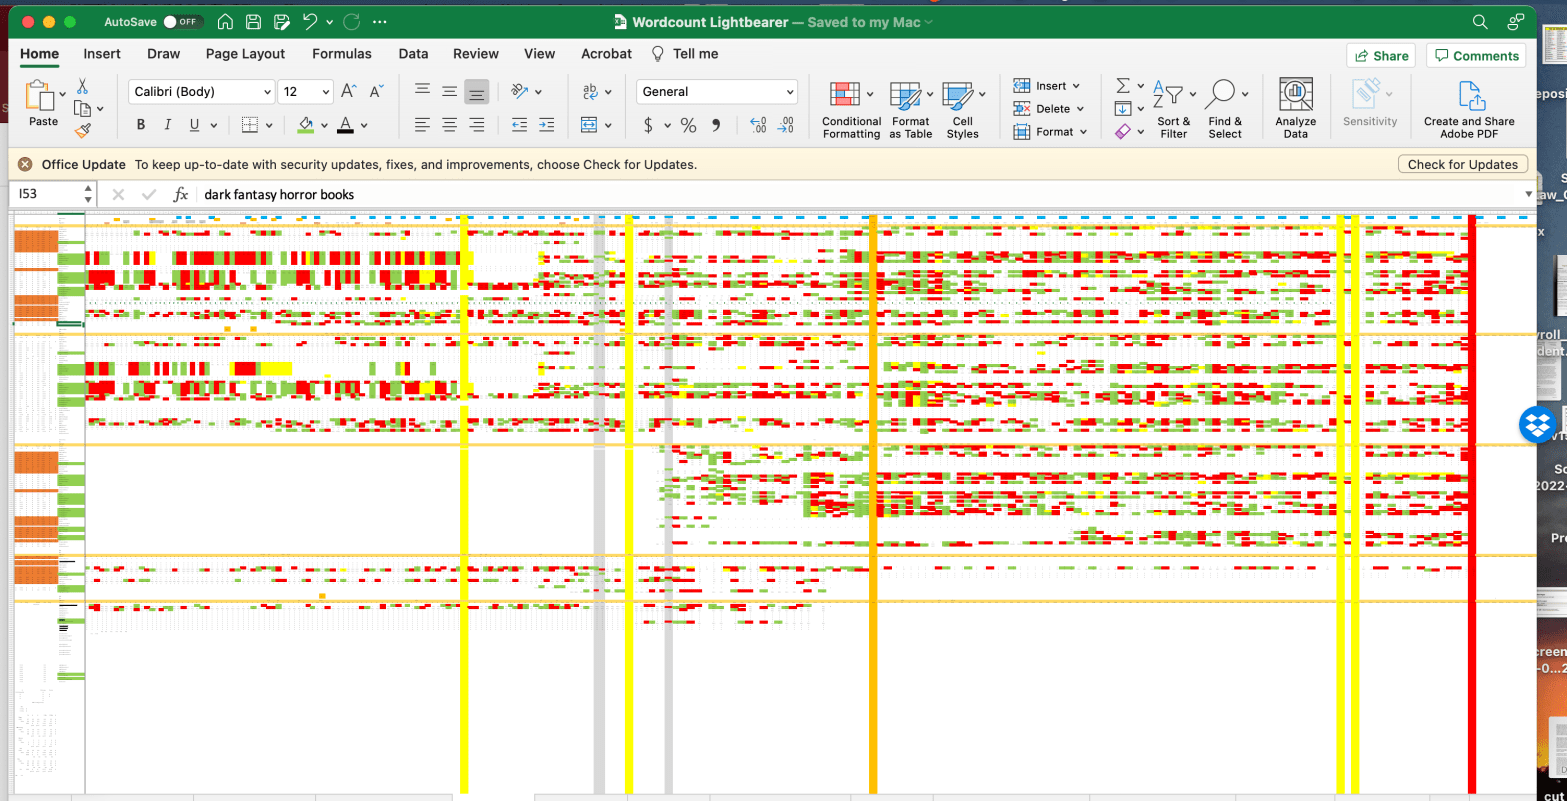
Task: Click the Check for Updates button
Action: (x=1462, y=164)
